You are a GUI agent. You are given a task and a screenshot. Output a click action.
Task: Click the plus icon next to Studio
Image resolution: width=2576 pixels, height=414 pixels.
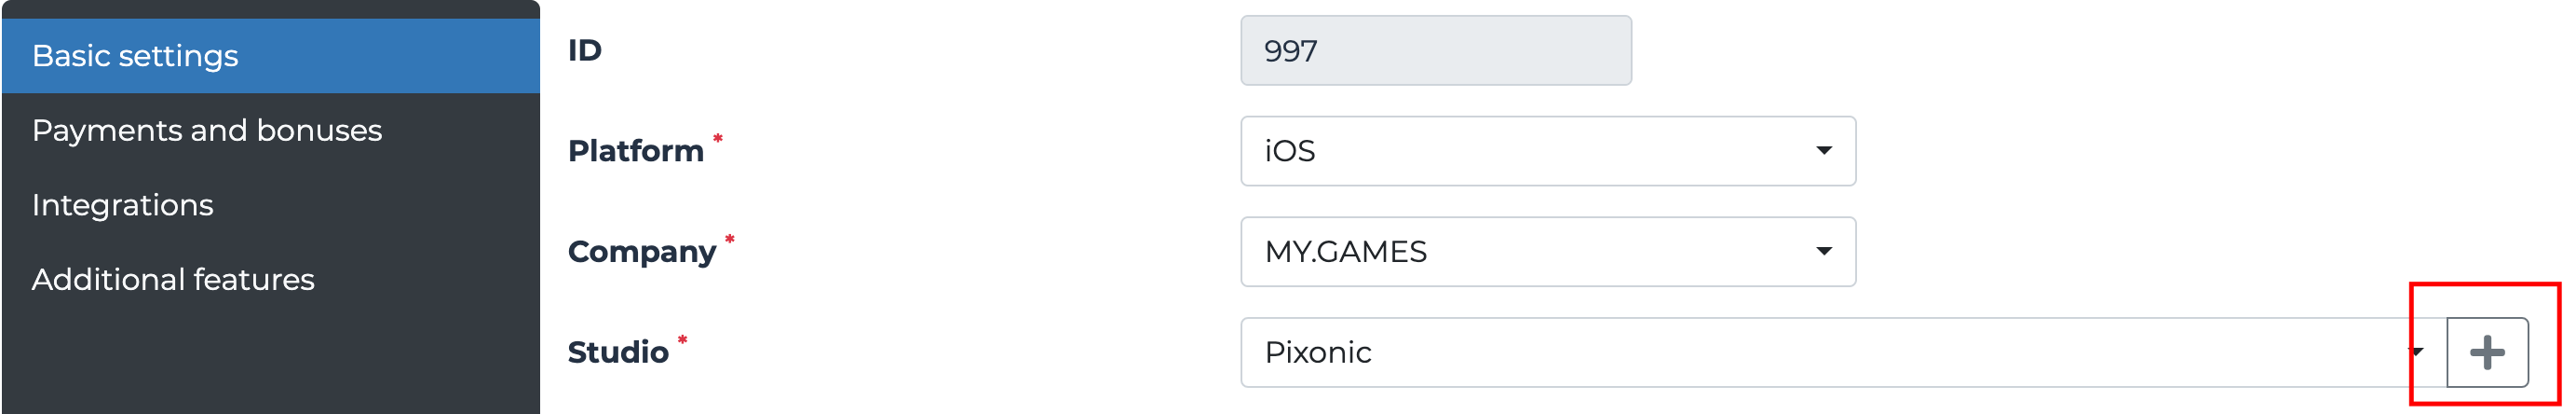point(2486,352)
